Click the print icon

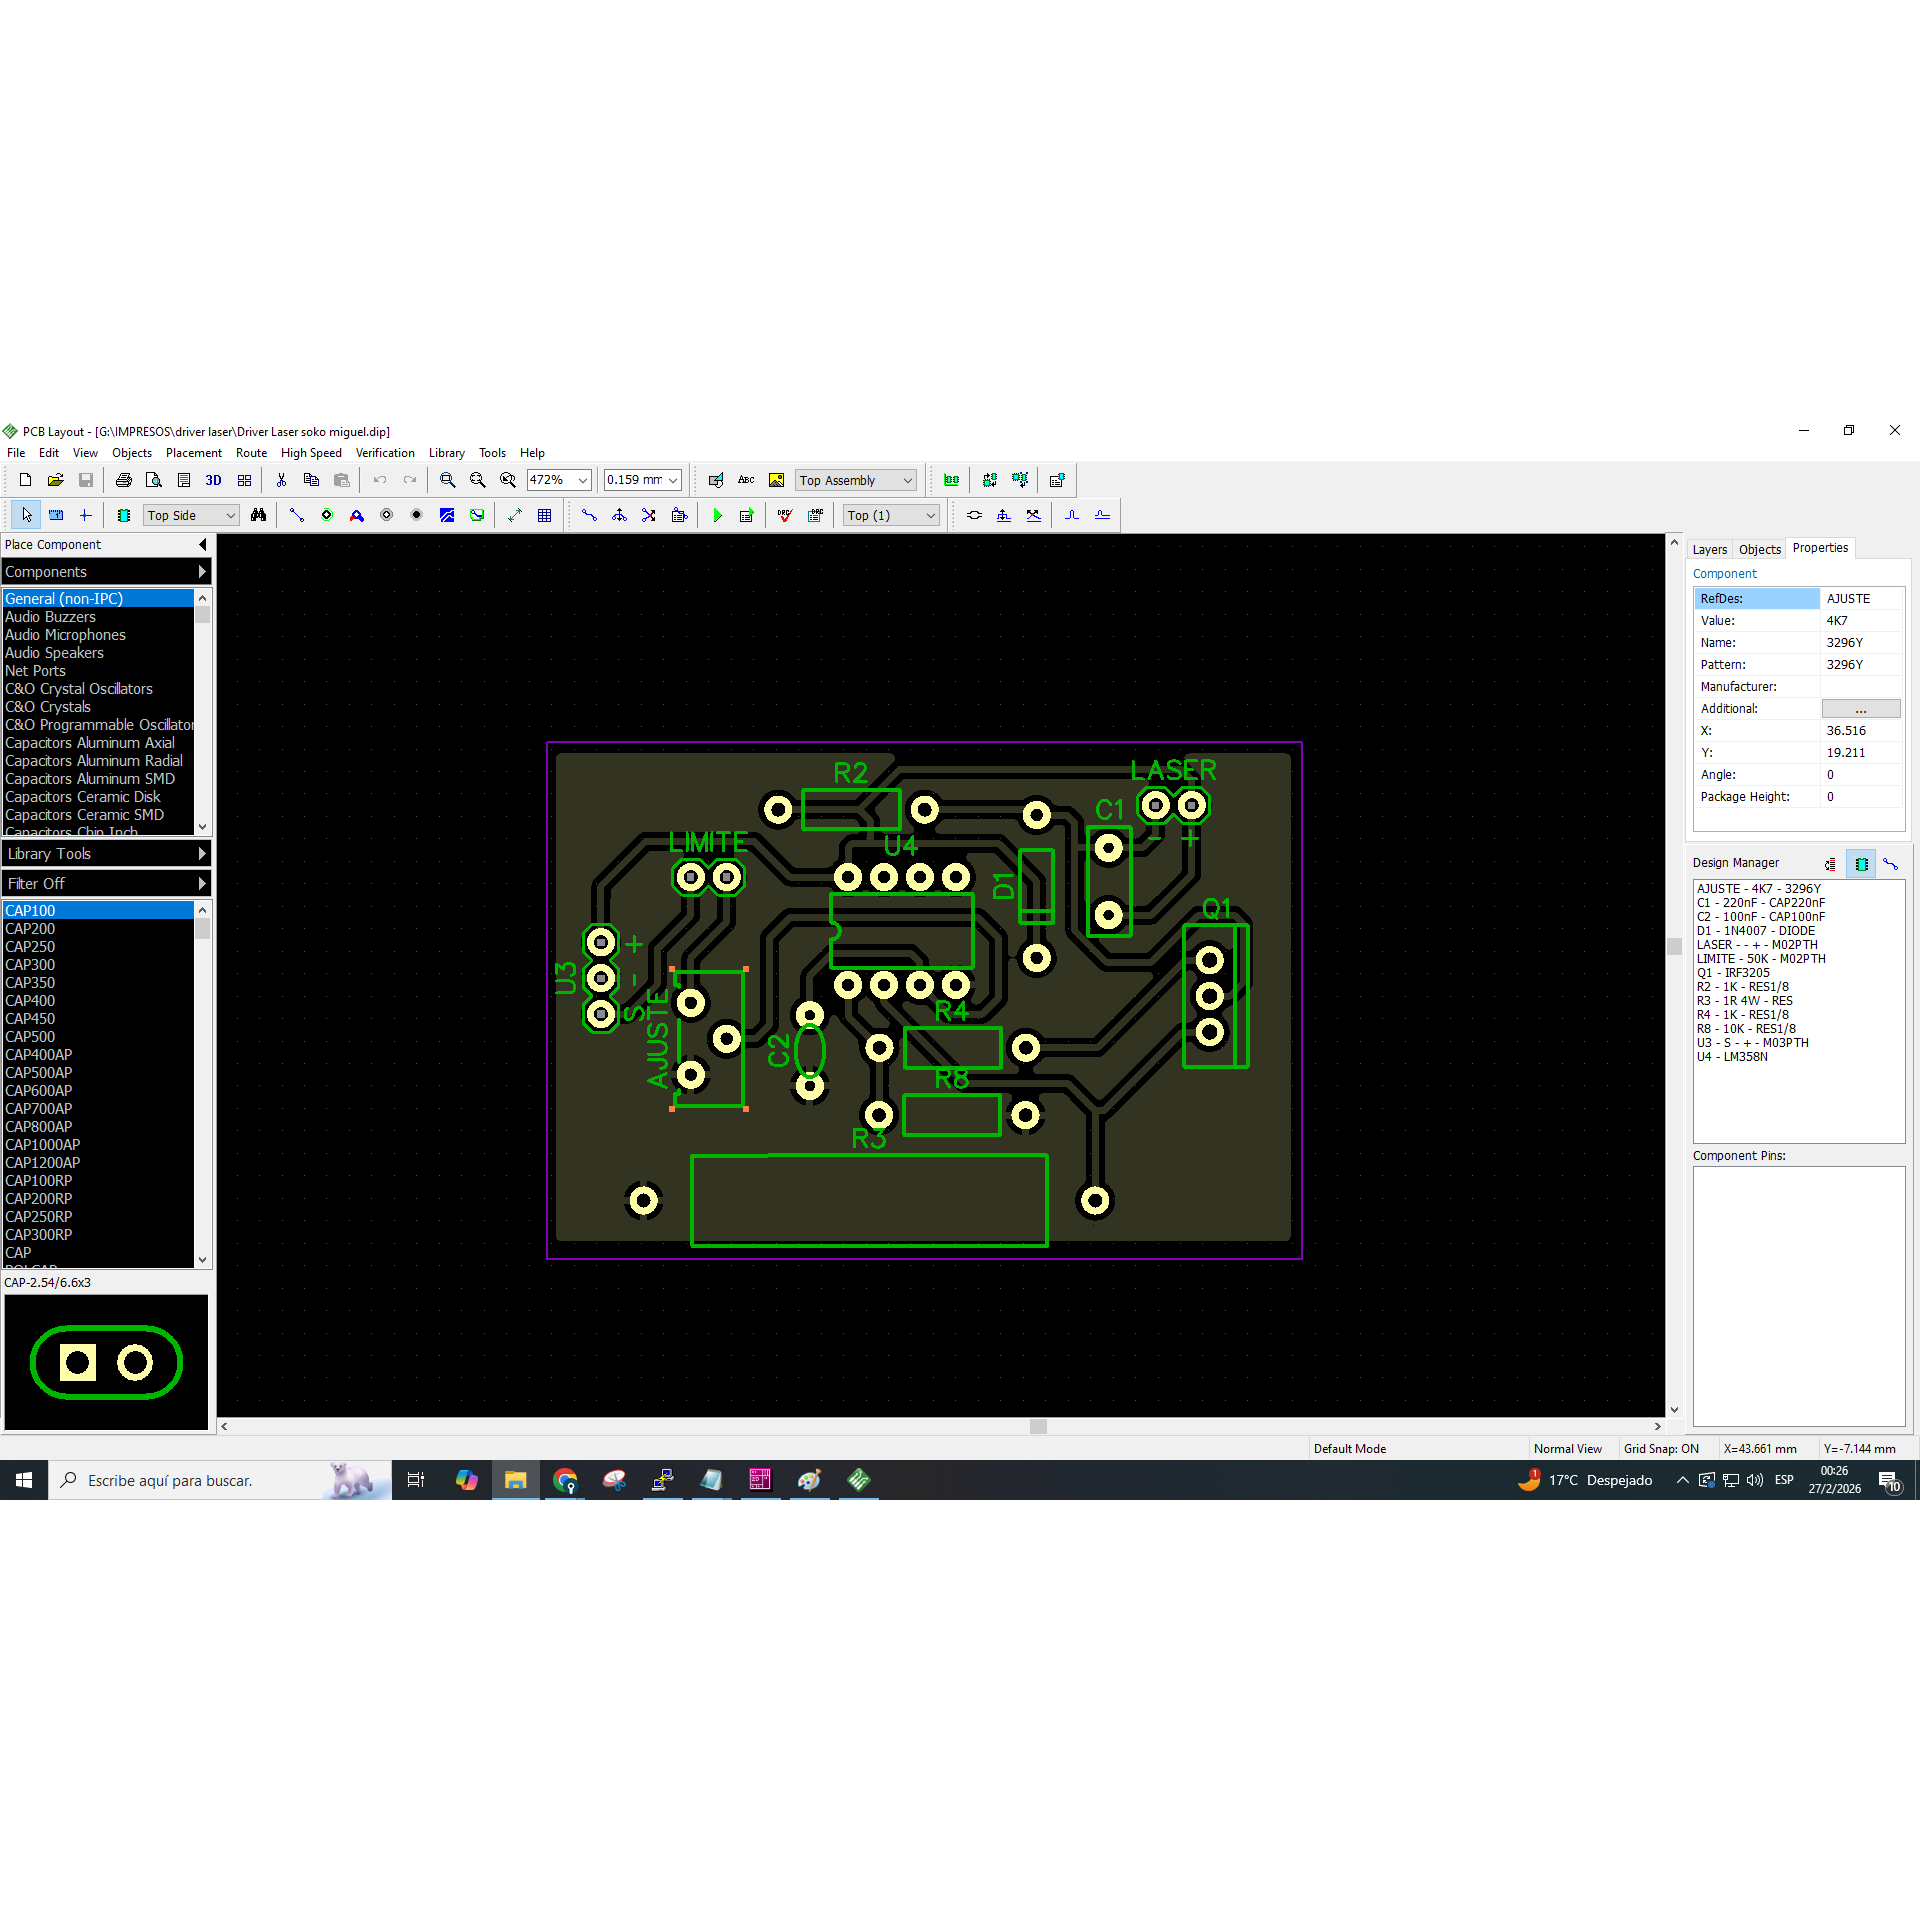tap(124, 480)
